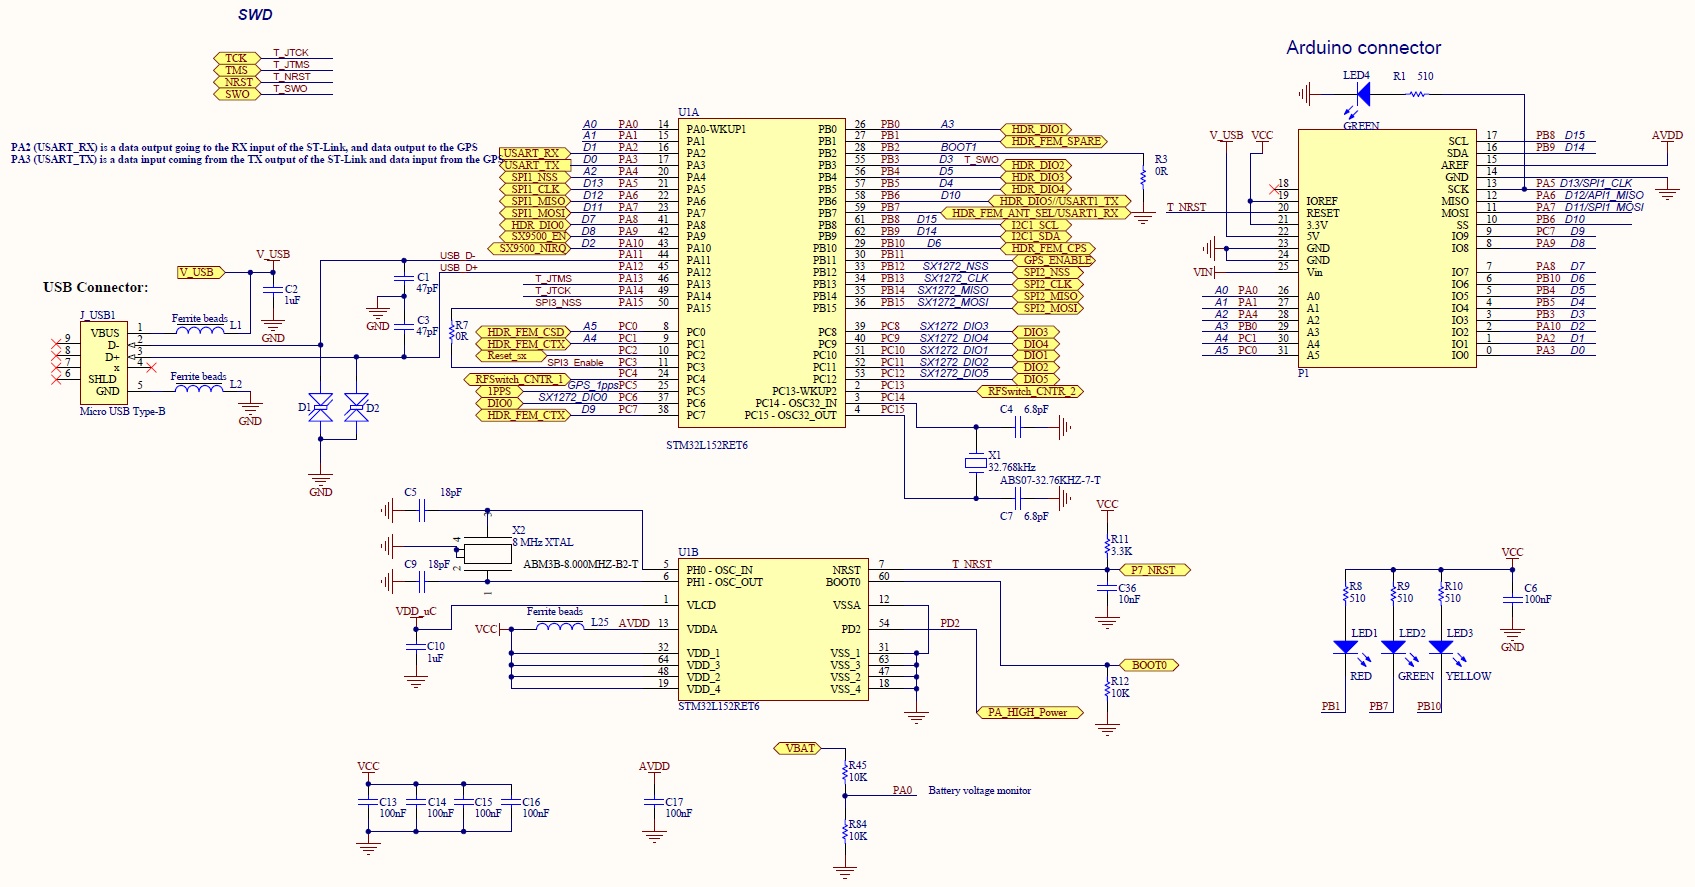Select the yellow LED3 symbol
This screenshot has width=1695, height=887.
(x=1441, y=647)
